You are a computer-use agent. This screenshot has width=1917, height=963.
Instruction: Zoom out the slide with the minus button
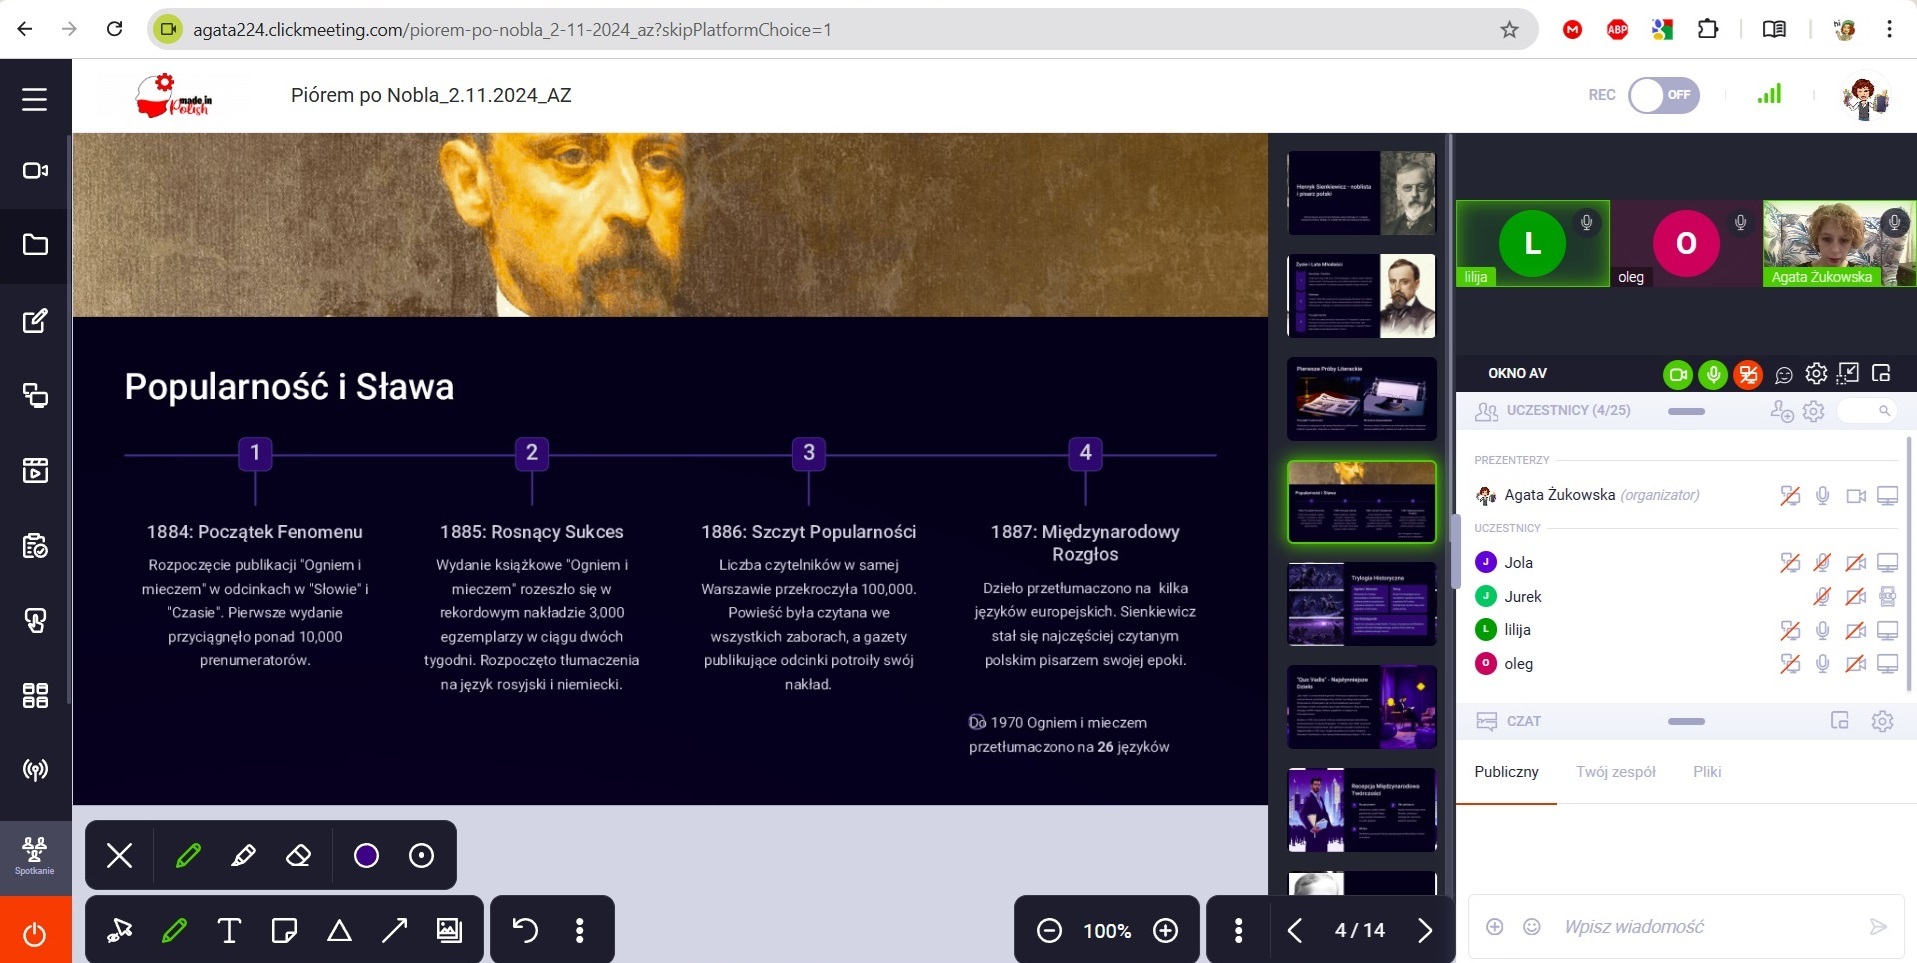pos(1049,931)
